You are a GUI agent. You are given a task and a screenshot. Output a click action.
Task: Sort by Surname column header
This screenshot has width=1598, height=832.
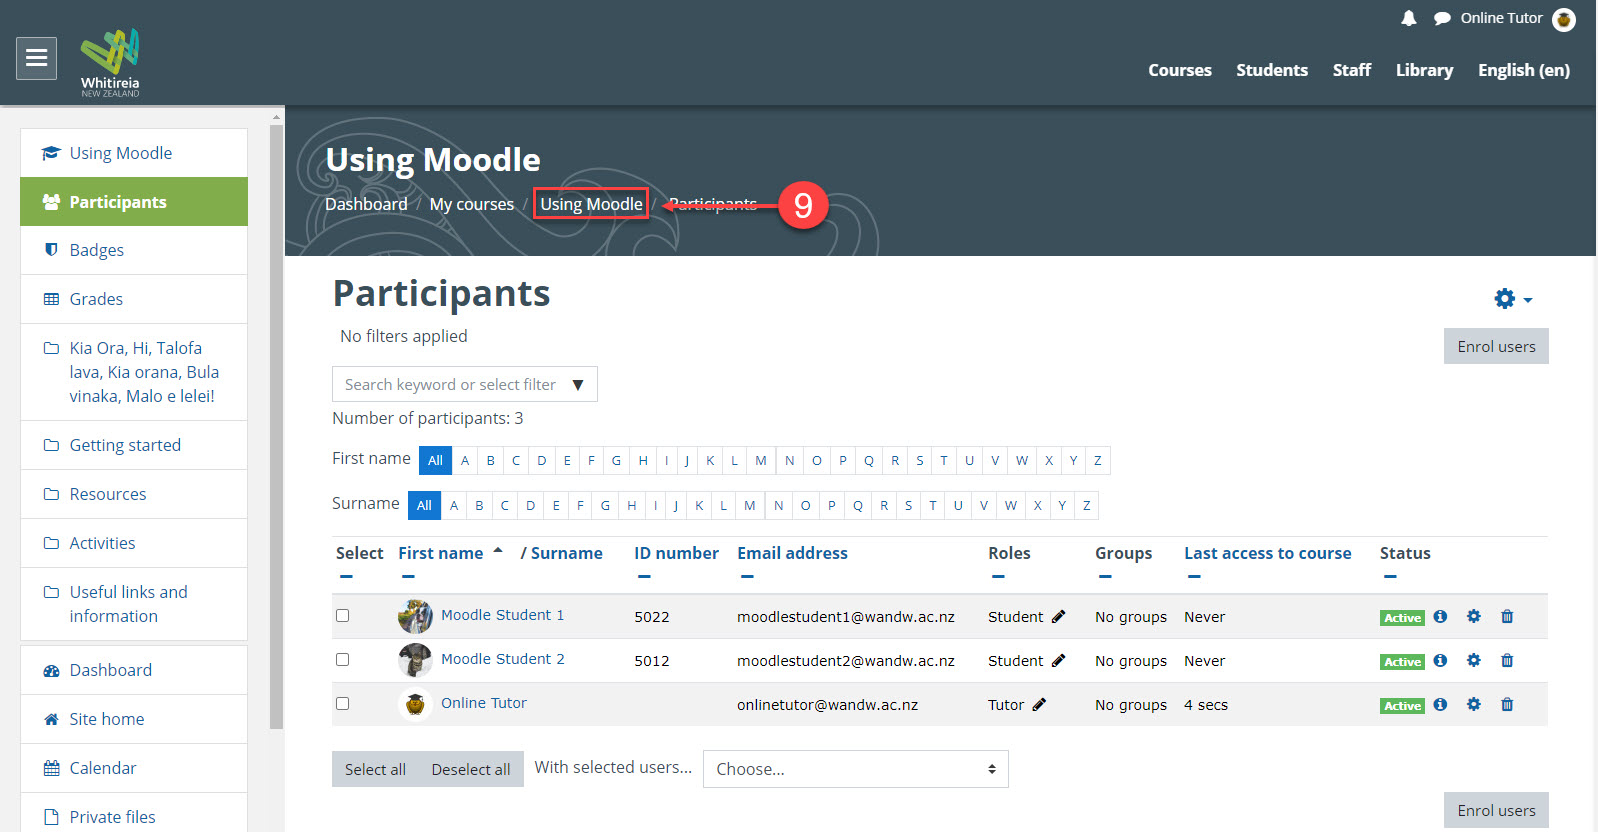pos(567,553)
